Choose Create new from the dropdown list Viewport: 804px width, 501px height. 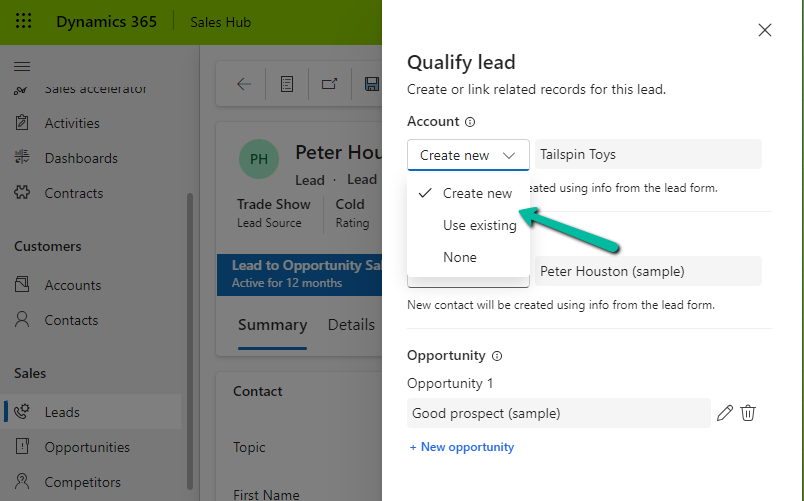468,193
